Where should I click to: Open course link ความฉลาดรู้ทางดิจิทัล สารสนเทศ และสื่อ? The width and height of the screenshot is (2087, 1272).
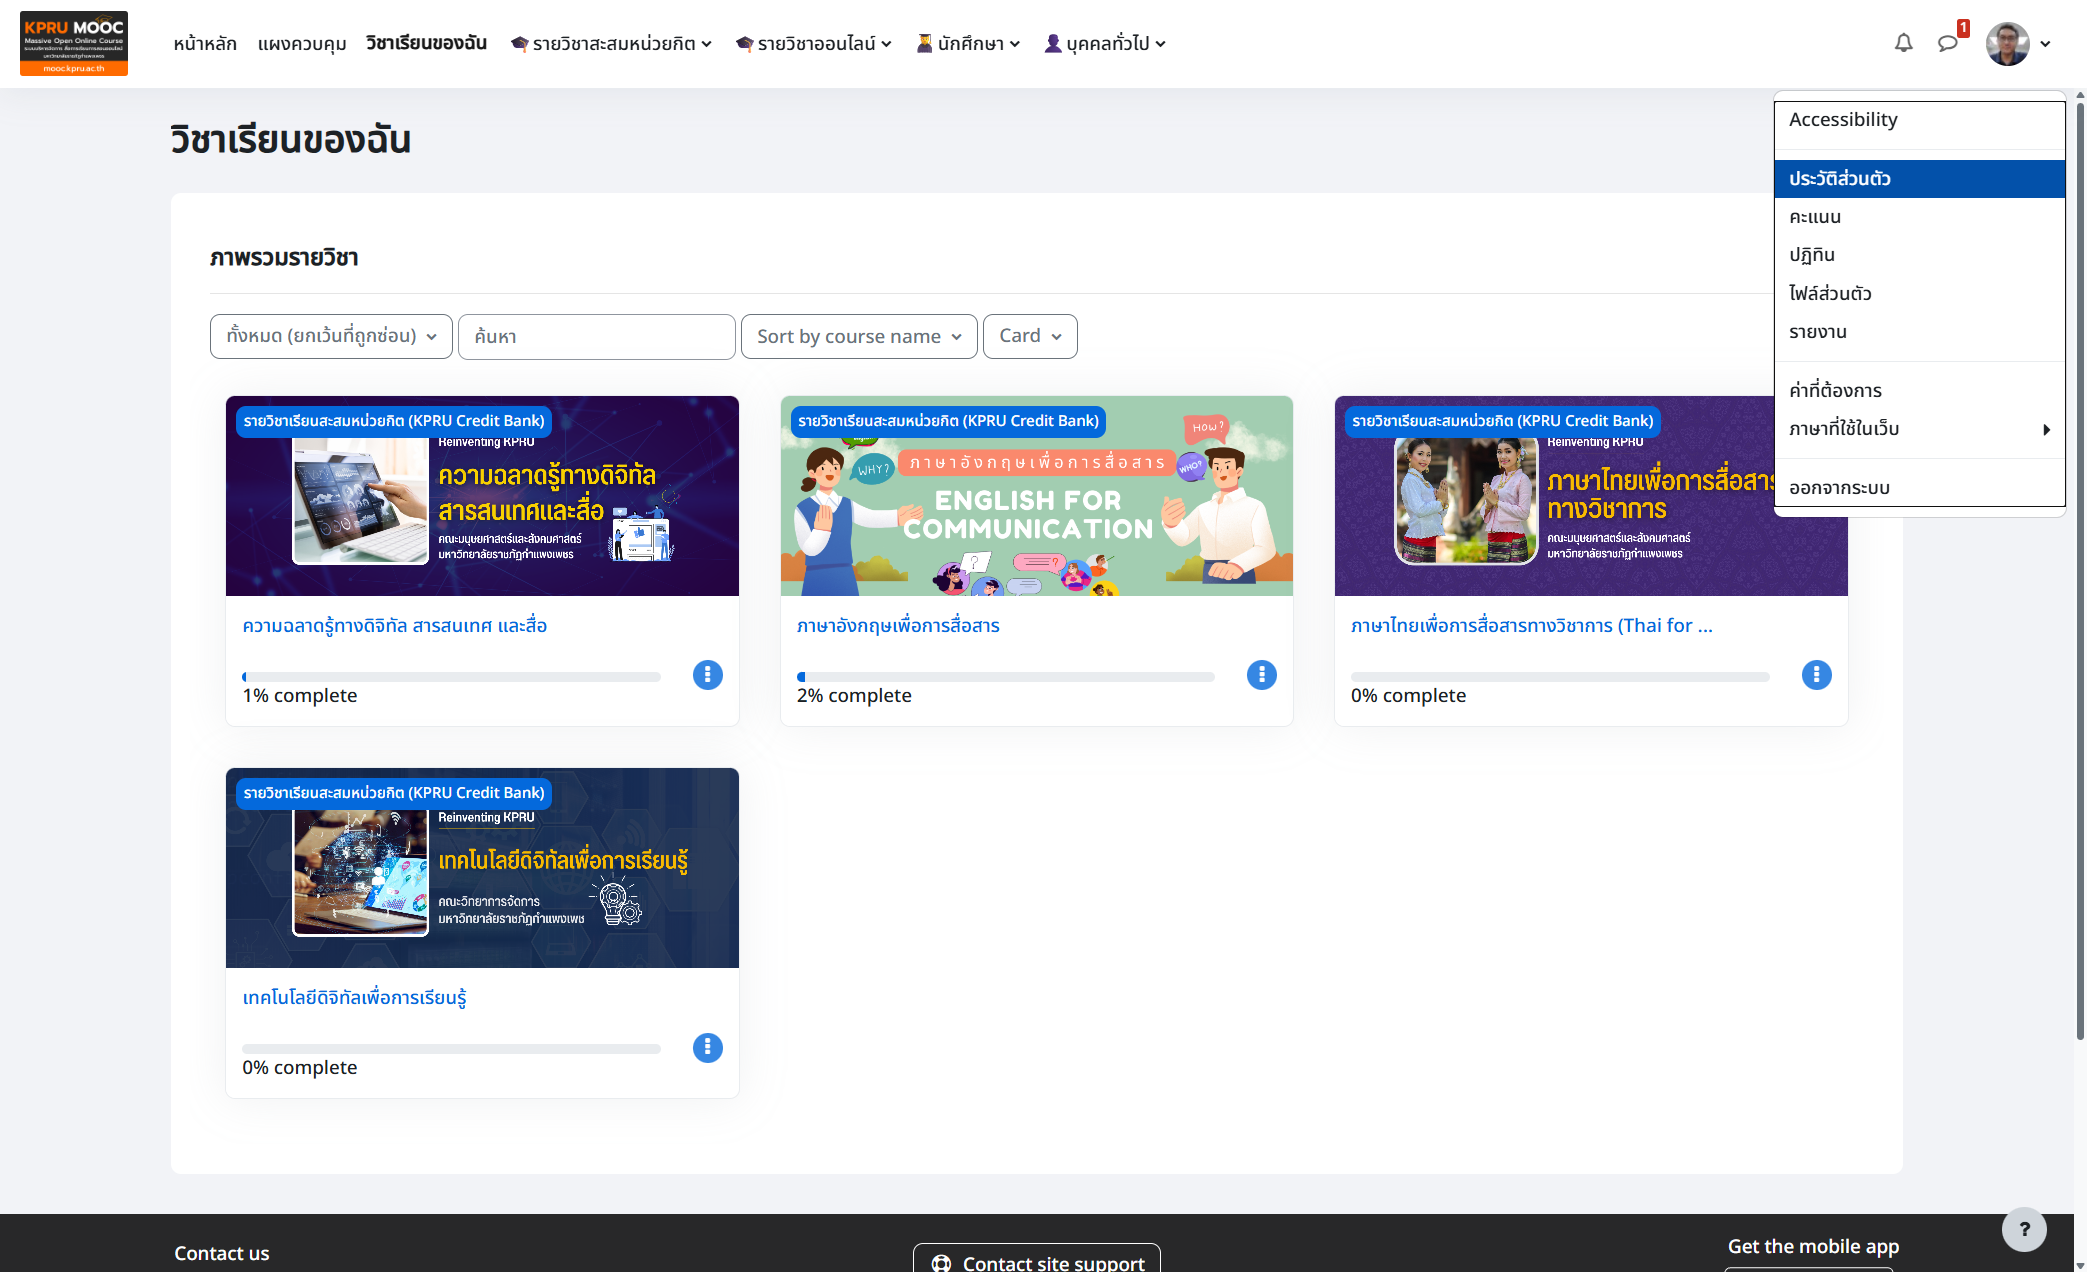tap(394, 625)
